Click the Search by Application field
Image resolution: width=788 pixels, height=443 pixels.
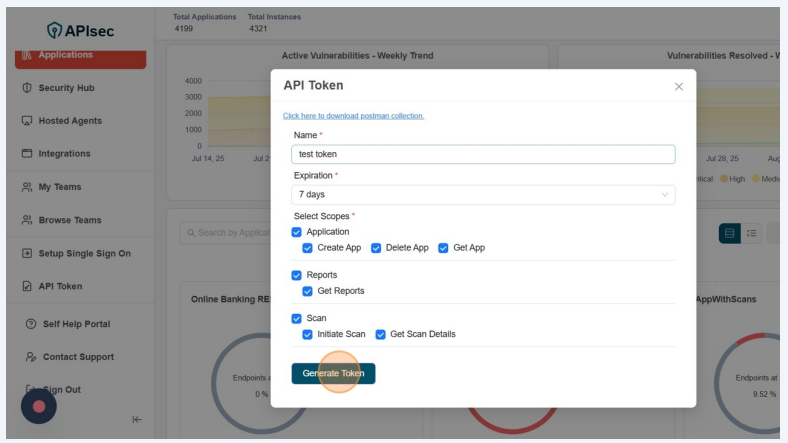pyautogui.click(x=226, y=233)
